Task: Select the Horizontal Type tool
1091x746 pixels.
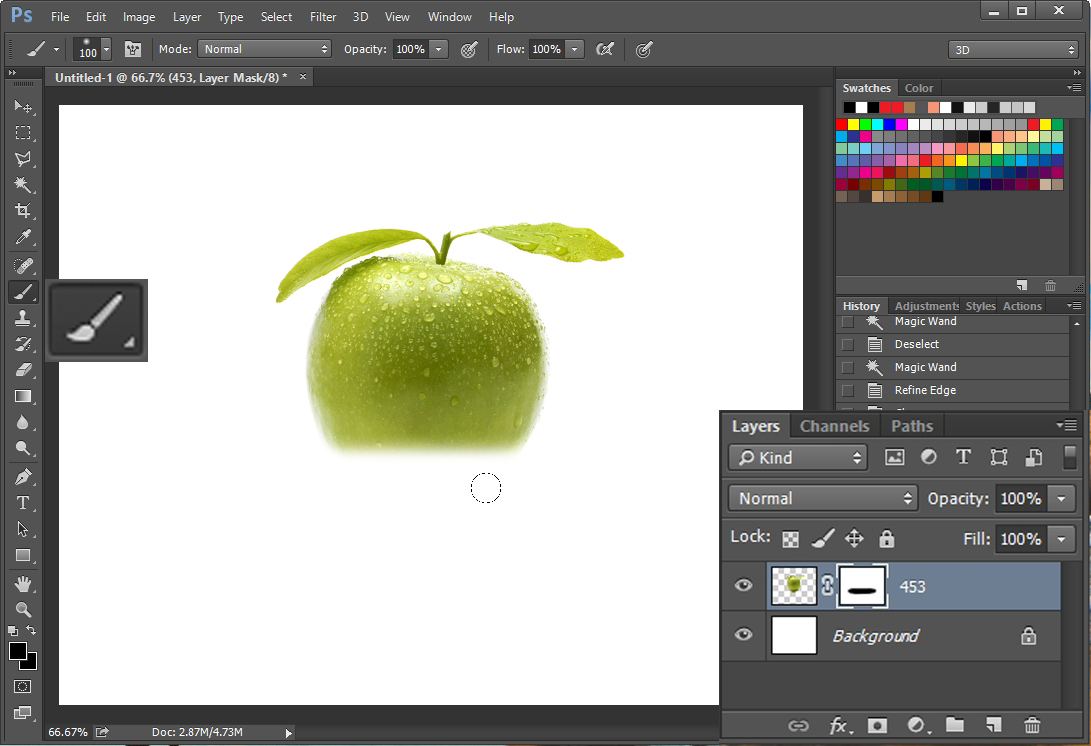Action: click(x=23, y=503)
